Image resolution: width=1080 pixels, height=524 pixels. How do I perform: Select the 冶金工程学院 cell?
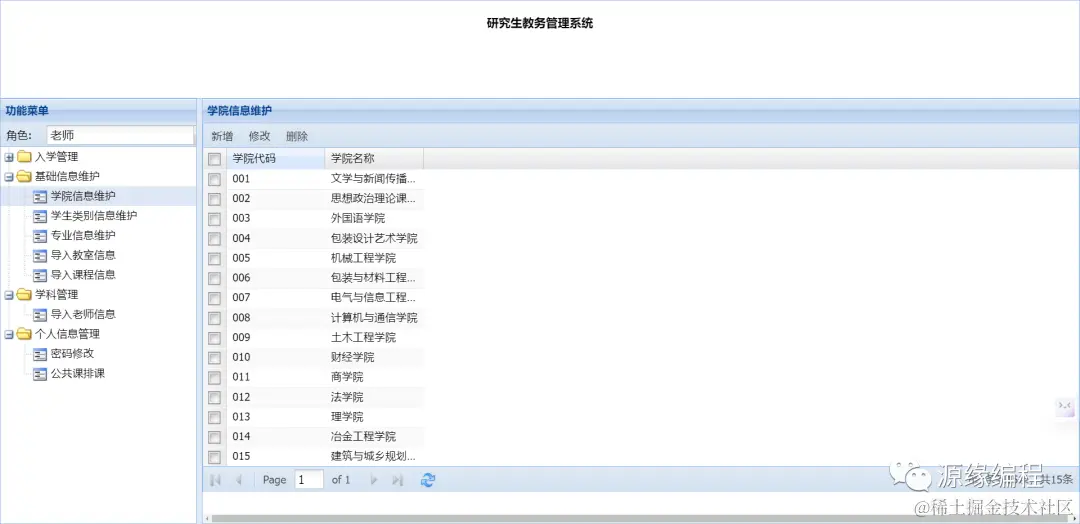click(x=374, y=437)
